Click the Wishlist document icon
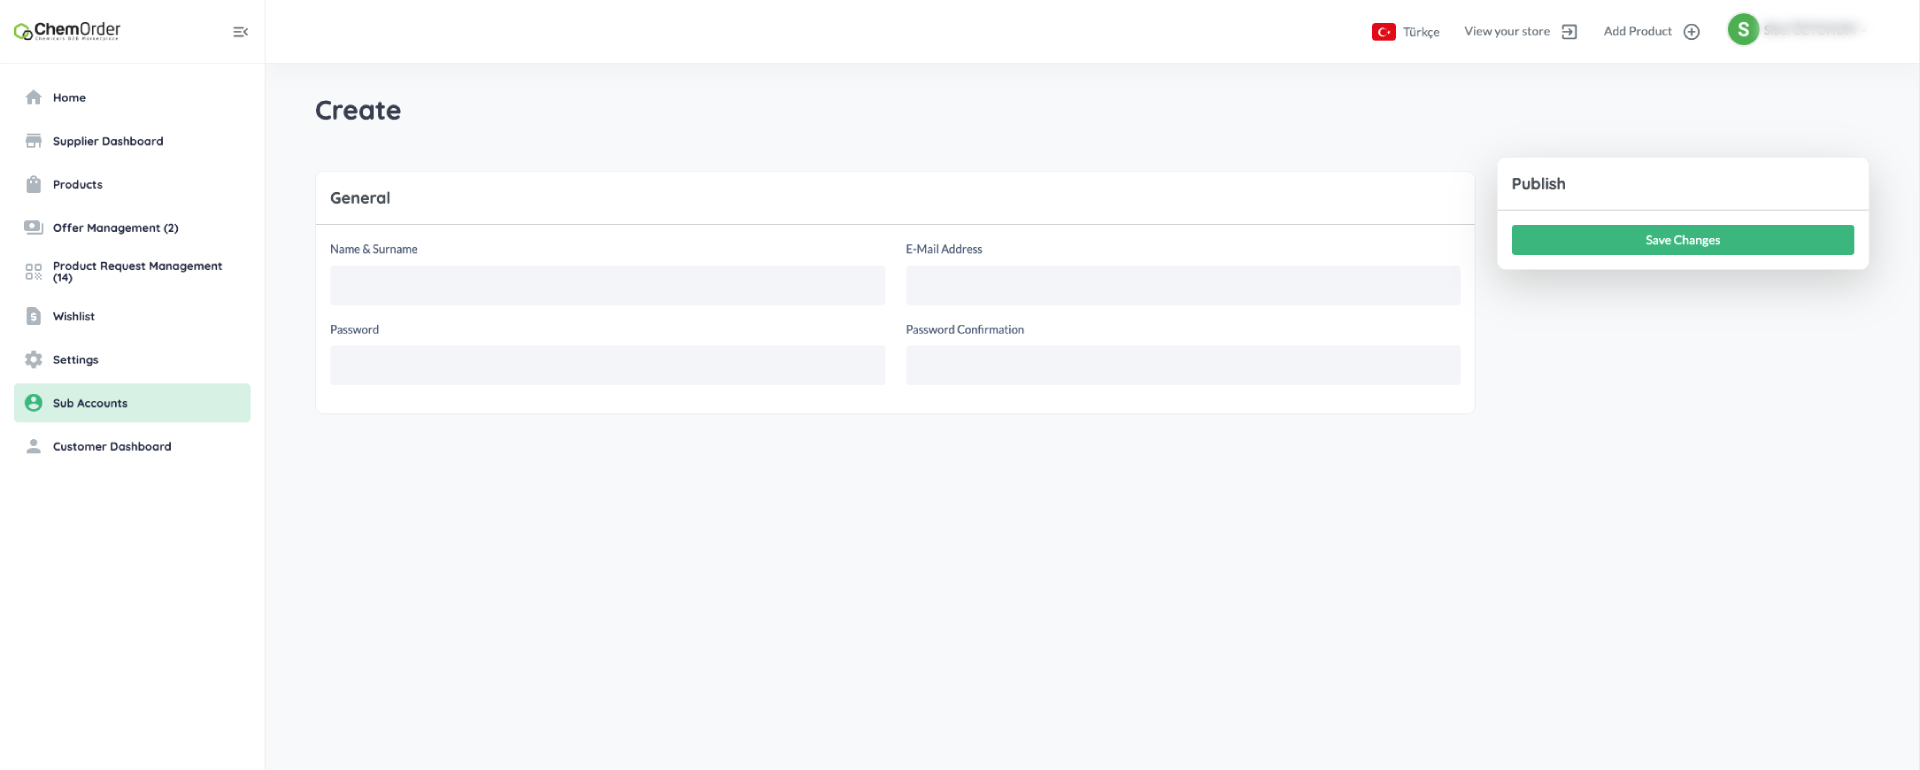The image size is (1920, 770). tap(33, 316)
